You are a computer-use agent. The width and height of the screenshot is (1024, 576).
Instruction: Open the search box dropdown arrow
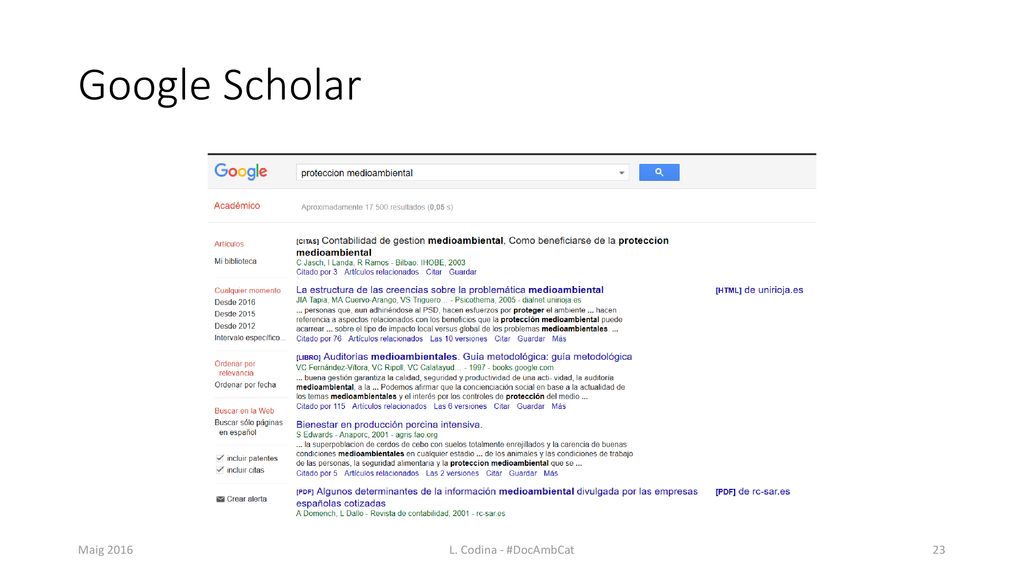(621, 173)
